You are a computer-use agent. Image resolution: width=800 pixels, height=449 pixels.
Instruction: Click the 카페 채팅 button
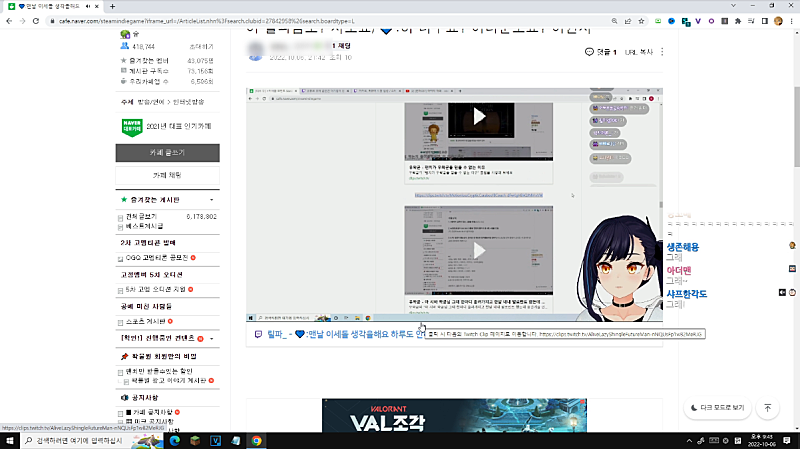pos(167,176)
